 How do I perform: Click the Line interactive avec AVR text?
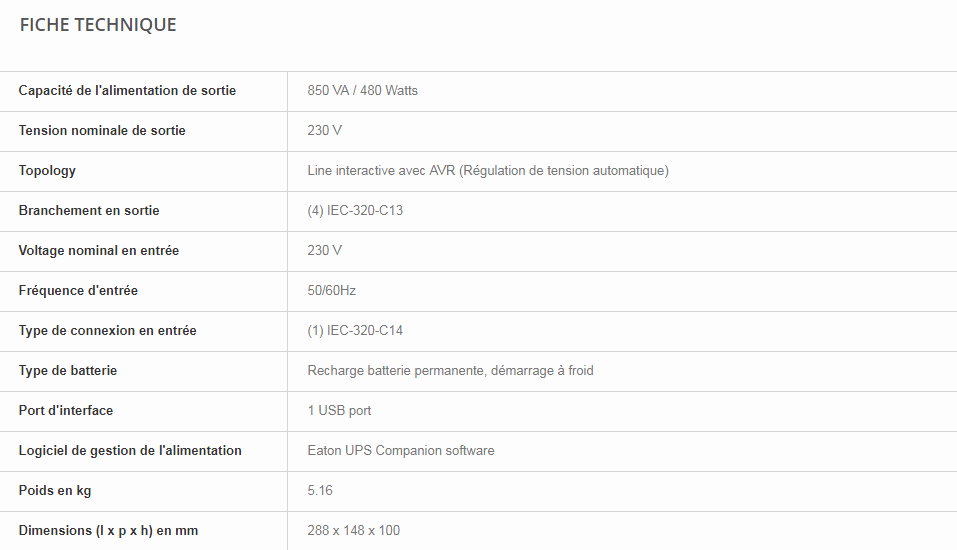(x=488, y=171)
